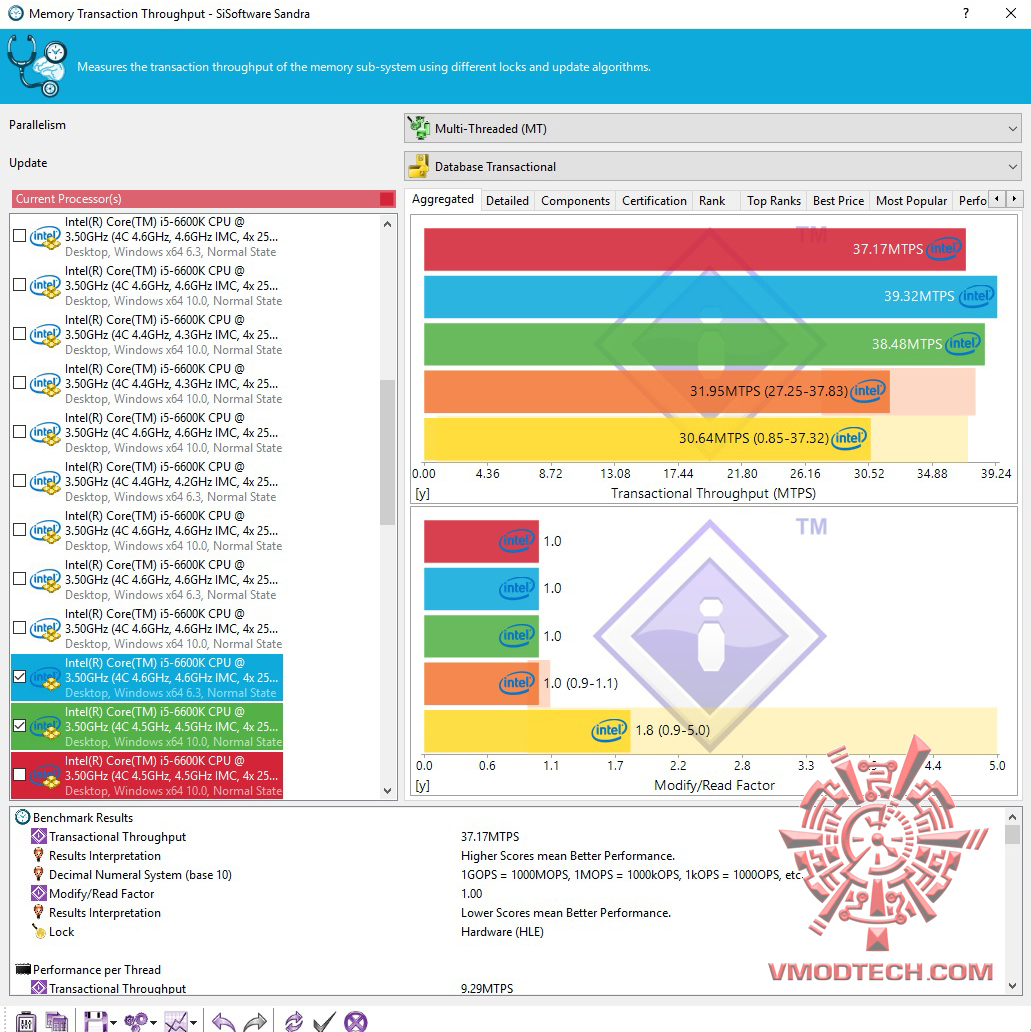Click the tab strip scroll-right arrow
The height and width of the screenshot is (1032, 1031).
click(1015, 199)
